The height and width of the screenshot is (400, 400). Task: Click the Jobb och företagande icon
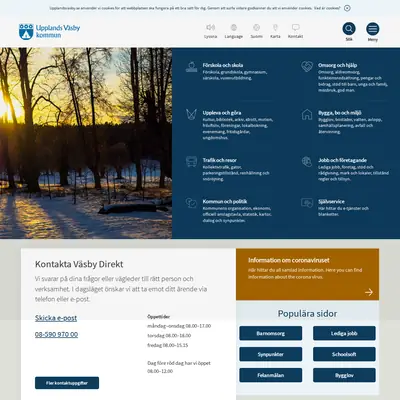tap(307, 162)
